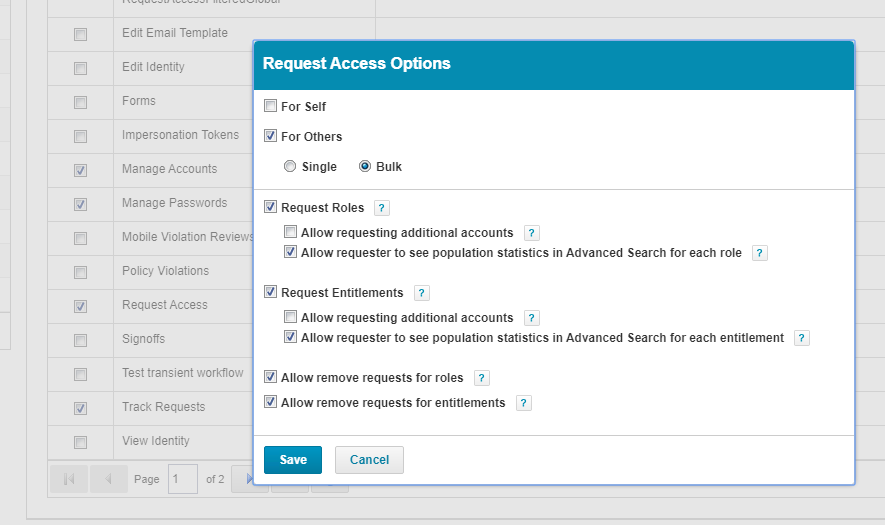Image resolution: width=885 pixels, height=525 pixels.
Task: Uncheck the For Others checkbox
Action: tap(270, 136)
